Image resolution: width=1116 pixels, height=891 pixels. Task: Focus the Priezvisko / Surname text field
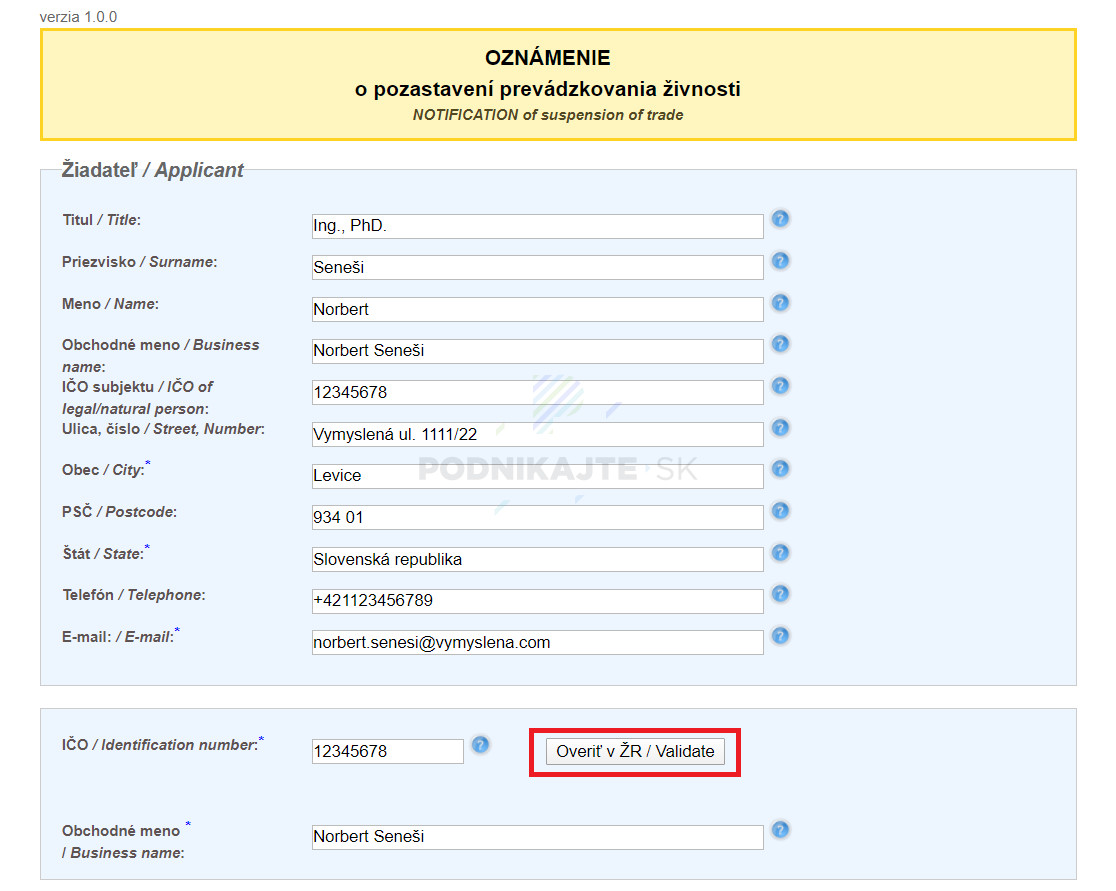[x=537, y=268]
